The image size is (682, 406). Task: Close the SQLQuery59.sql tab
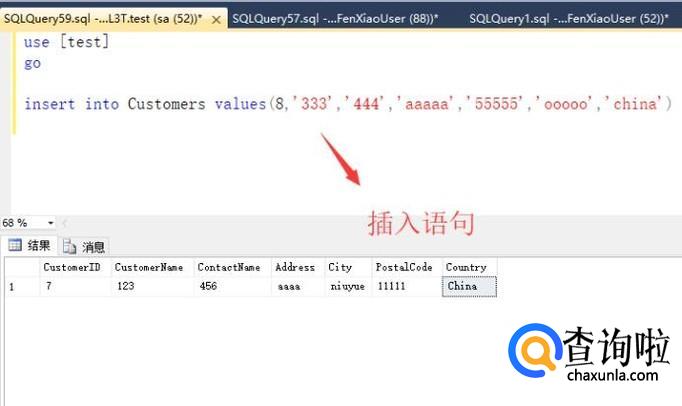(x=216, y=20)
